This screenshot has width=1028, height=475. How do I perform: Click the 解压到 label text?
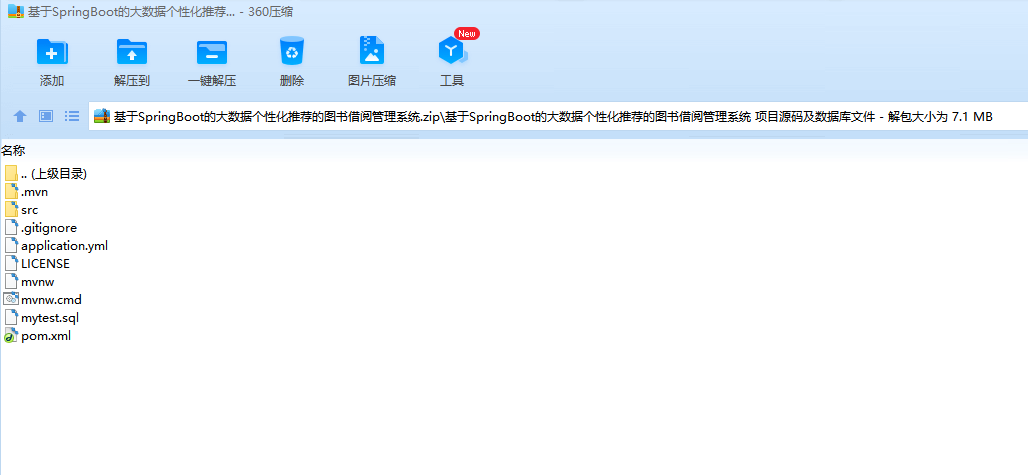coord(132,81)
